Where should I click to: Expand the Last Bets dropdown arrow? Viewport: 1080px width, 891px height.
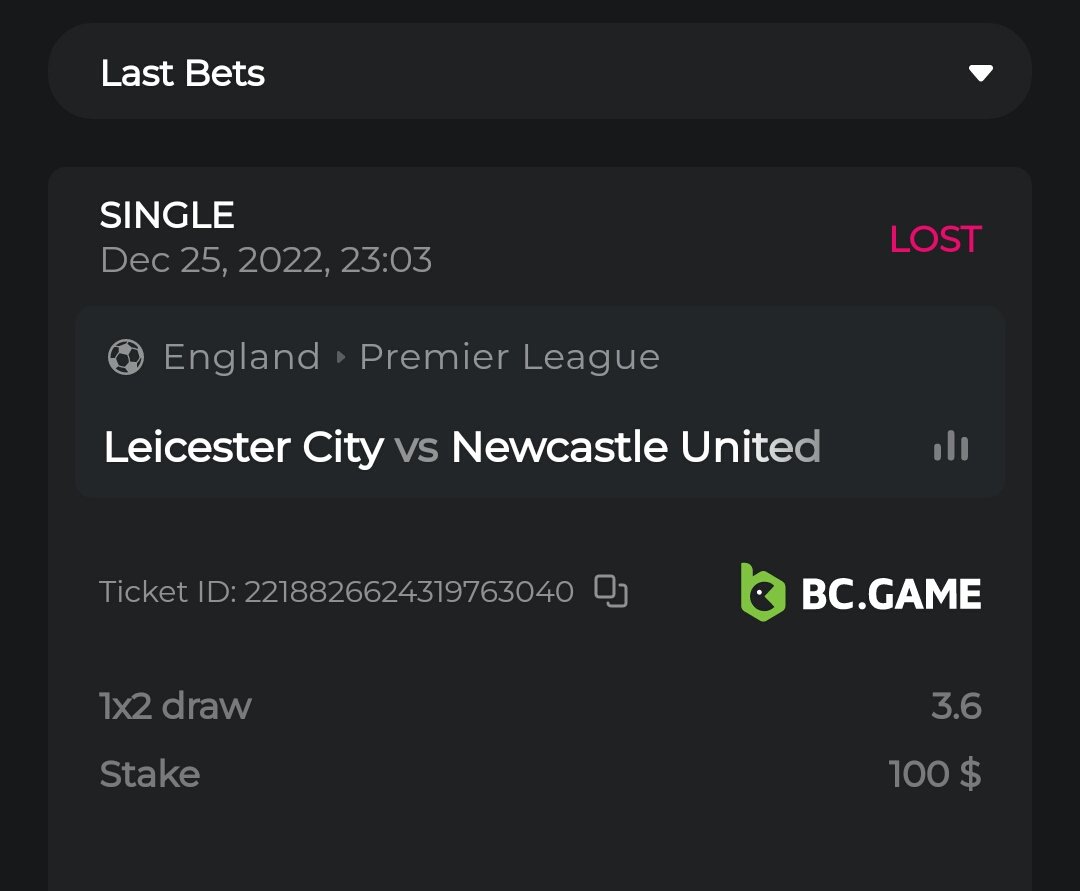(x=980, y=73)
